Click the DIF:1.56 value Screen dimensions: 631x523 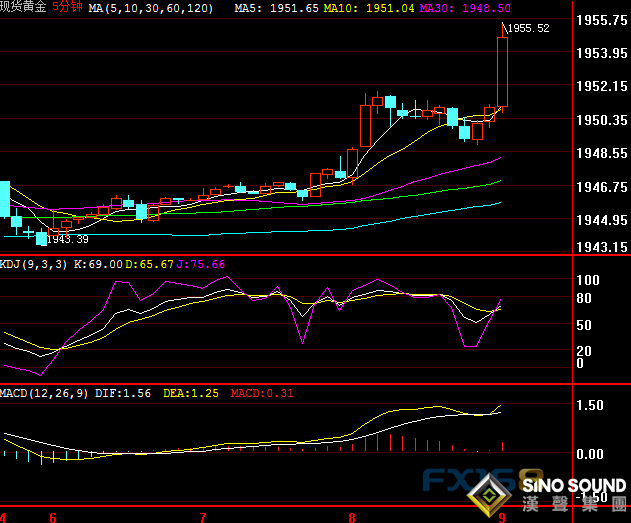(124, 393)
